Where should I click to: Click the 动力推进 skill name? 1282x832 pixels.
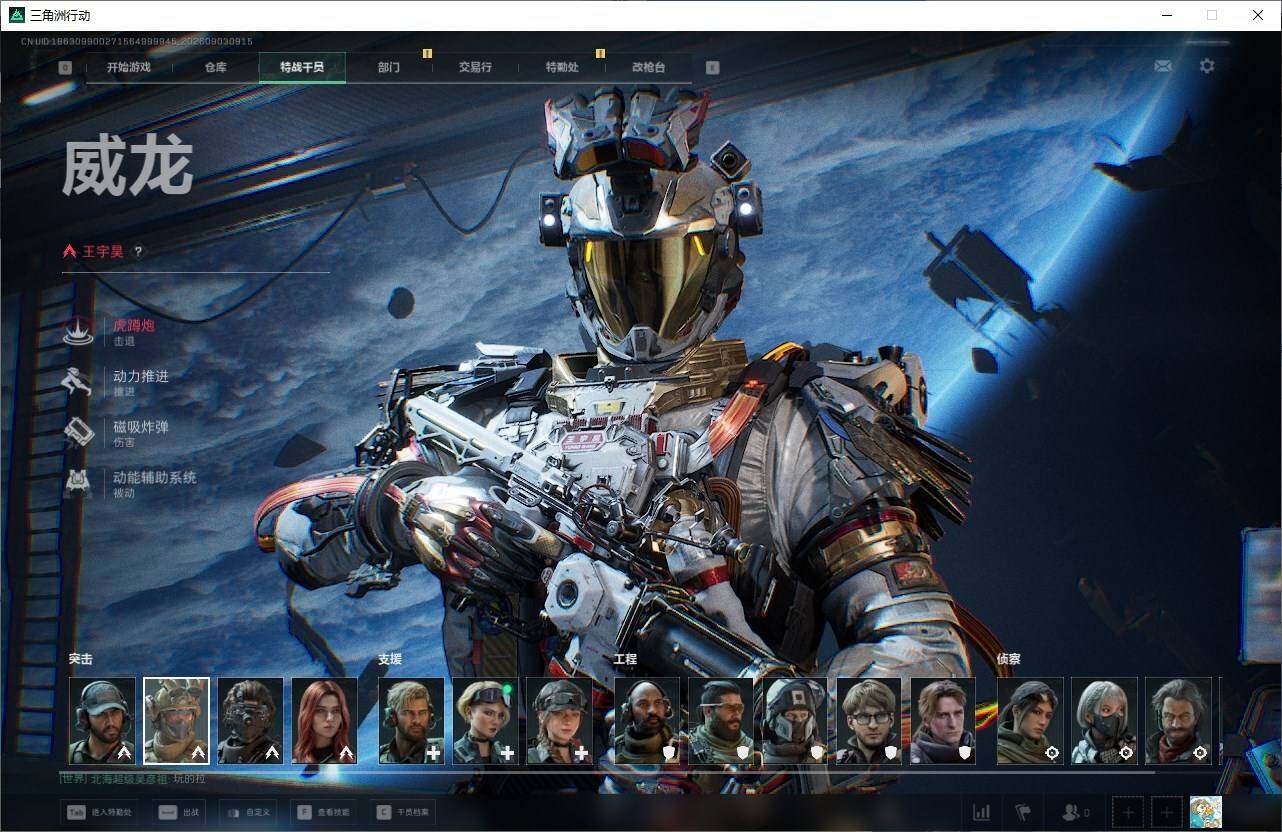[x=141, y=376]
